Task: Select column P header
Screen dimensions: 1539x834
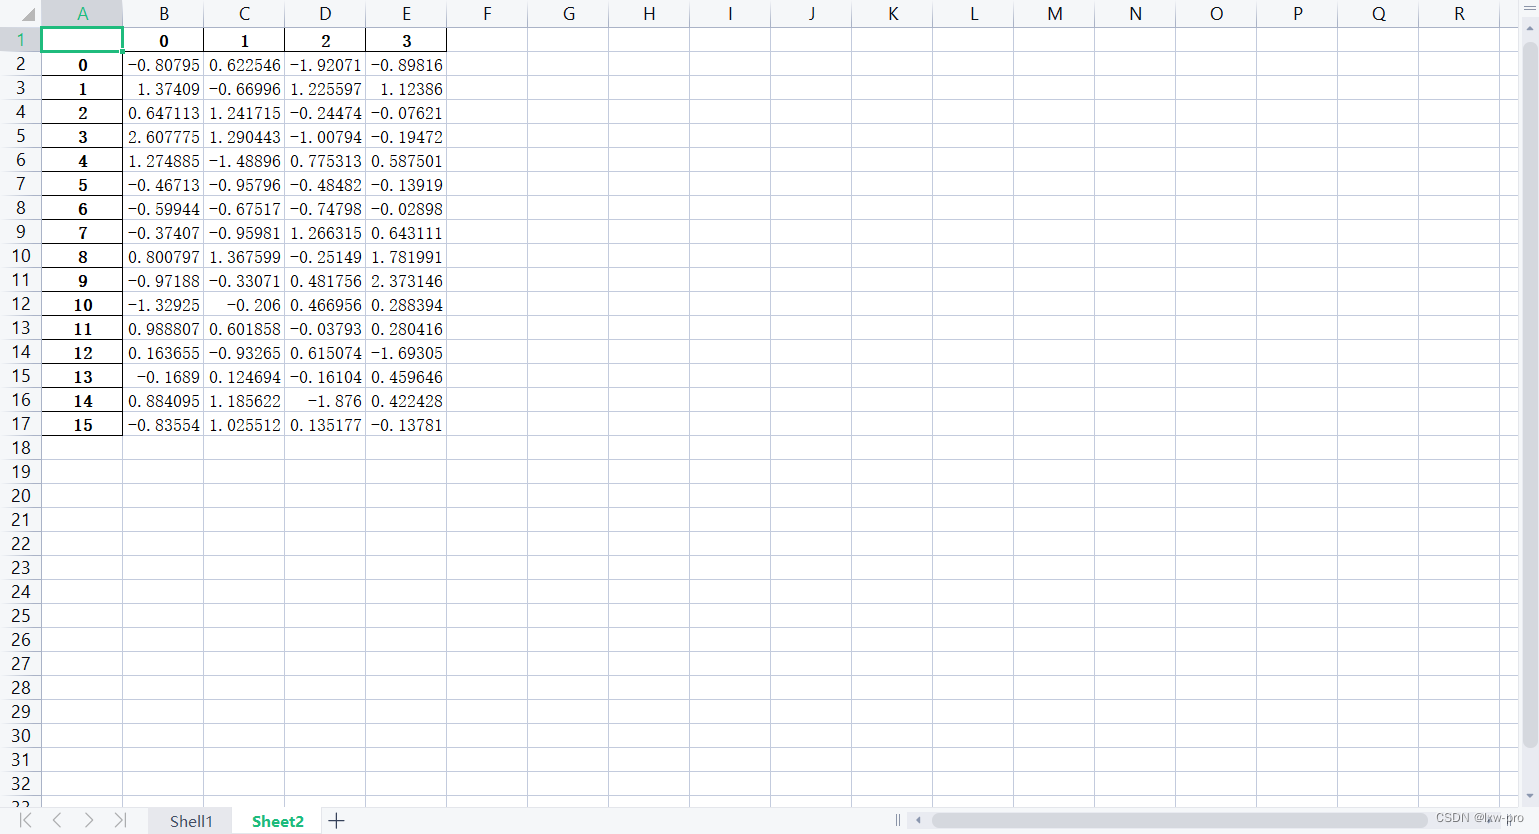Action: click(1297, 14)
